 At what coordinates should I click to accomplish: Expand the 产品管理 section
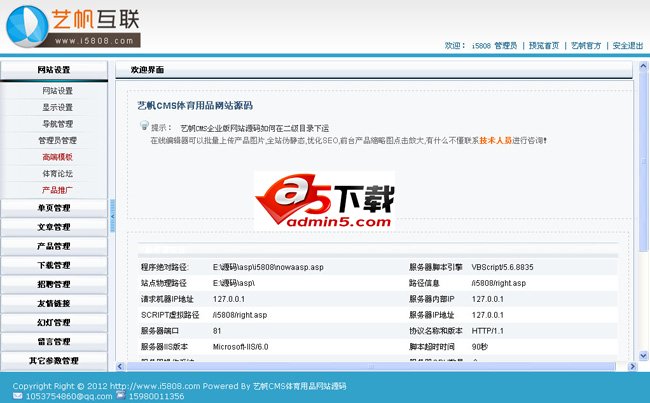54,246
